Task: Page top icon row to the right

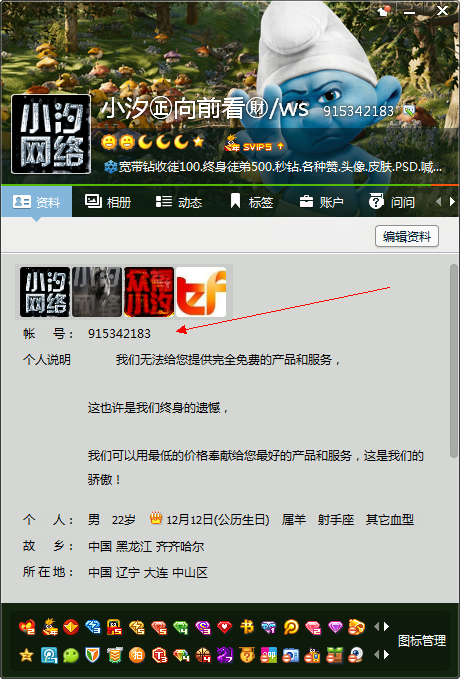Action: (386, 627)
